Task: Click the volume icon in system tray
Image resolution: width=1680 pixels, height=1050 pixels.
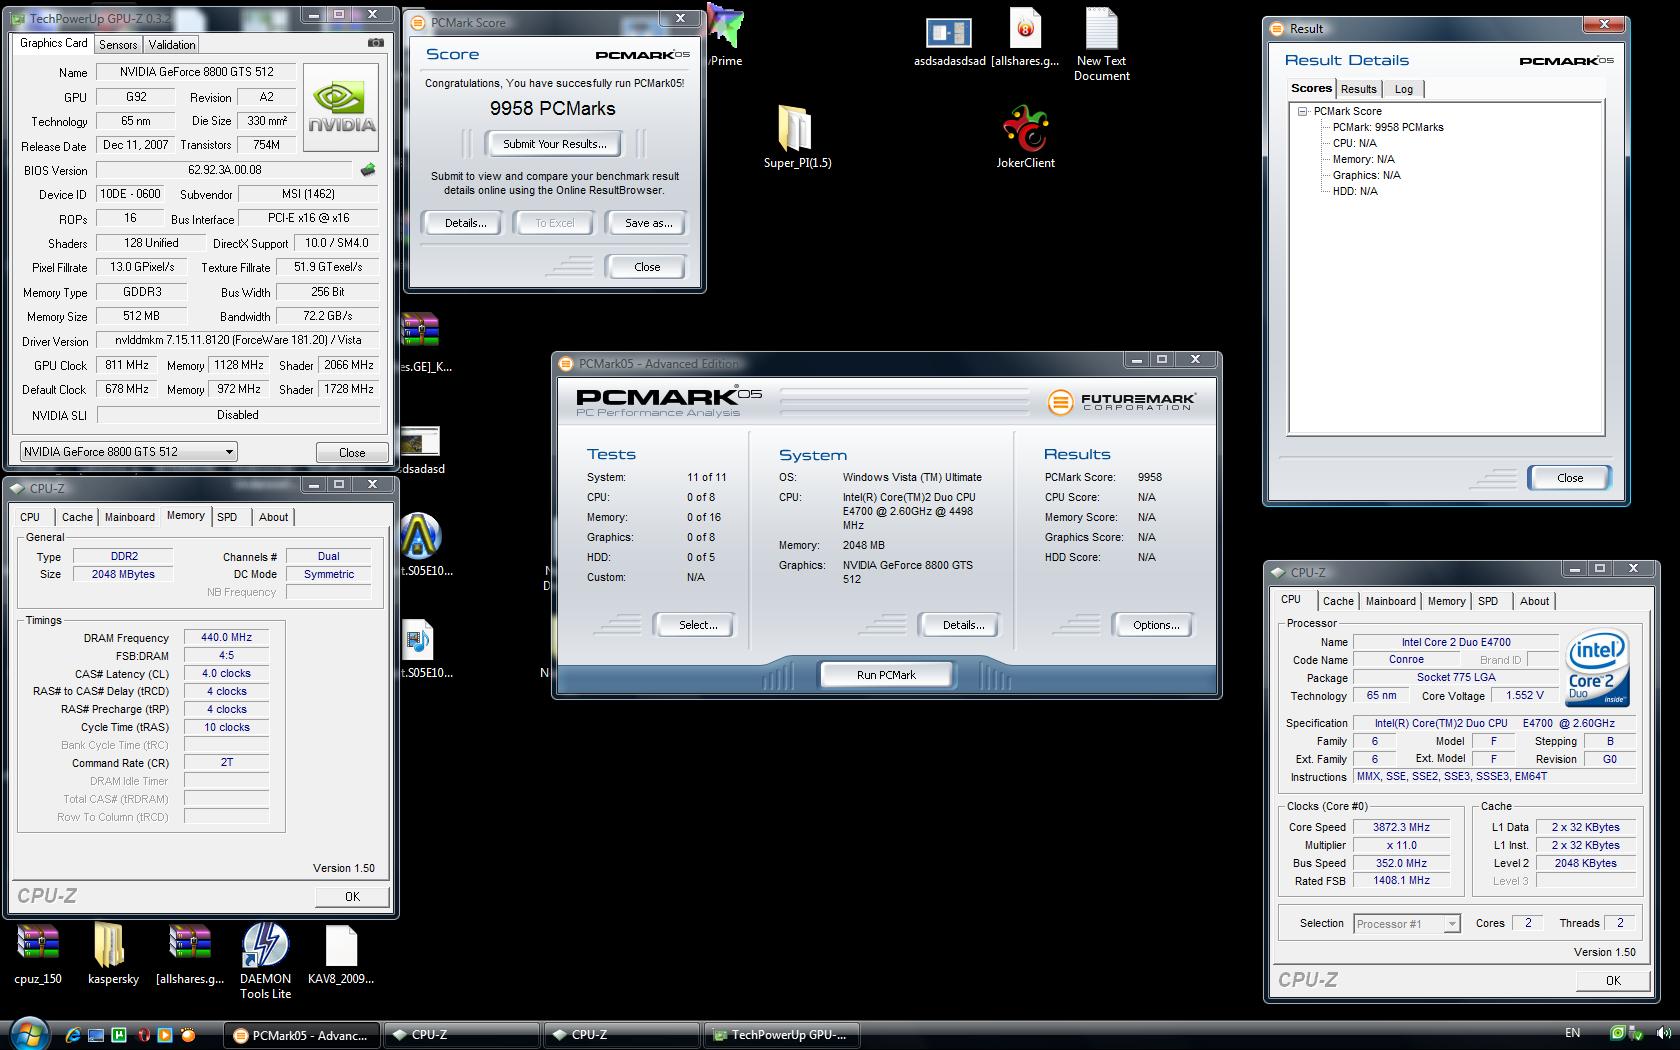Action: click(1663, 1033)
